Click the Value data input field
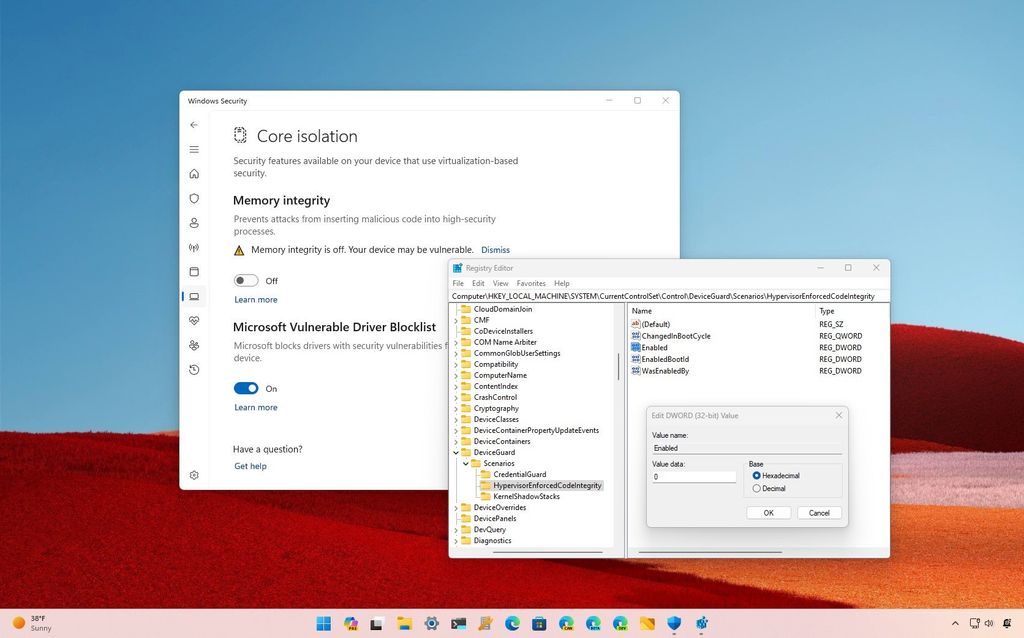The image size is (1024, 638). 694,476
